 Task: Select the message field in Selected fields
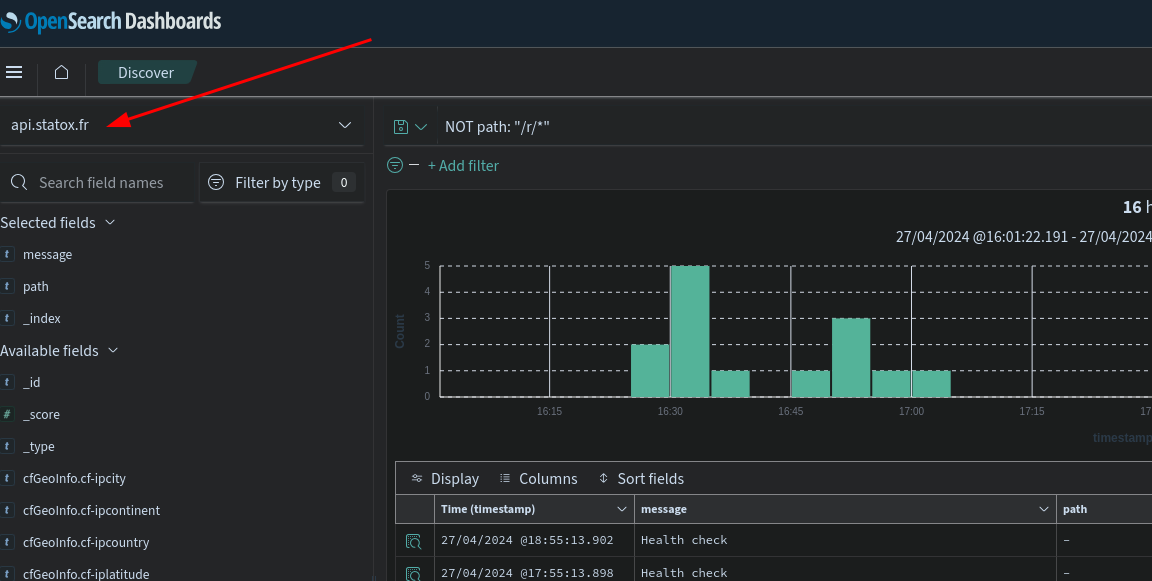(48, 254)
